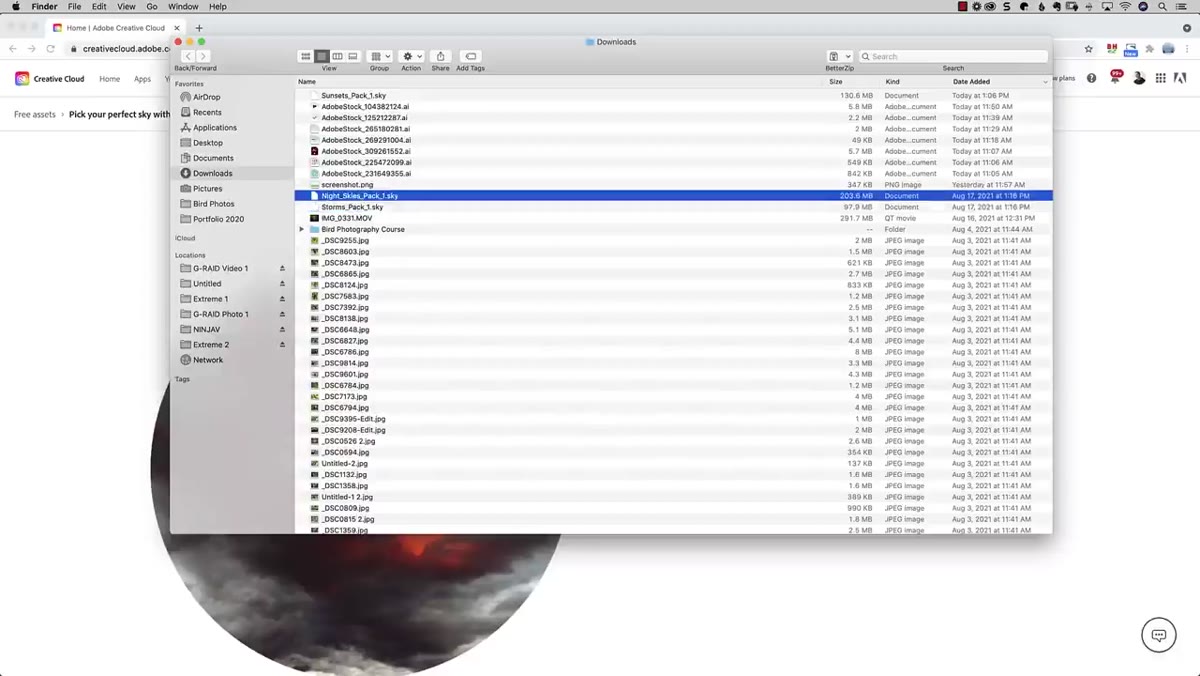Open the chat help bubble
Image resolution: width=1200 pixels, height=676 pixels.
point(1159,635)
